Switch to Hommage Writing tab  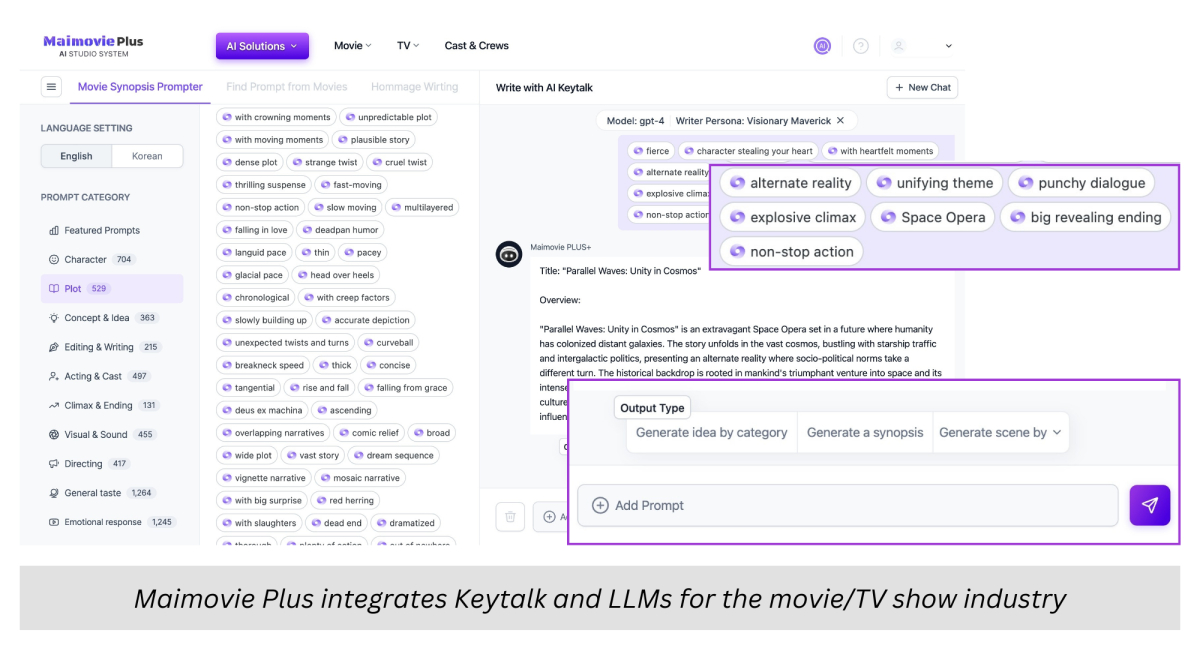pyautogui.click(x=414, y=87)
